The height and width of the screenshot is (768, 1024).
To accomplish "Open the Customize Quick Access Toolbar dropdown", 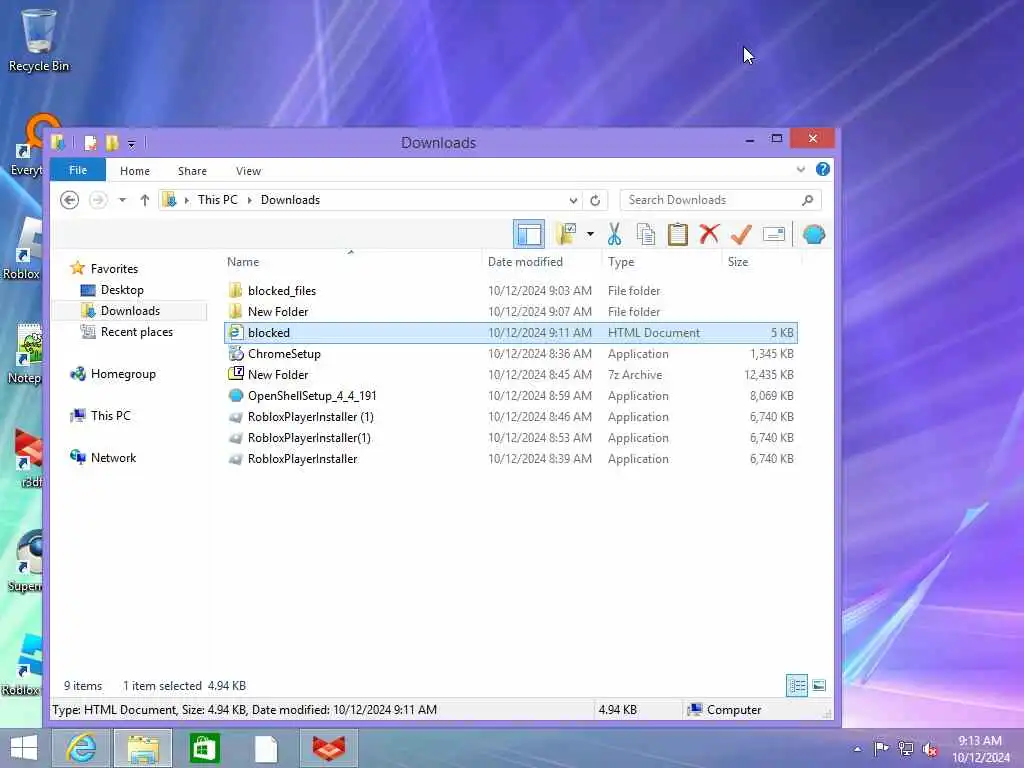I will tap(131, 144).
